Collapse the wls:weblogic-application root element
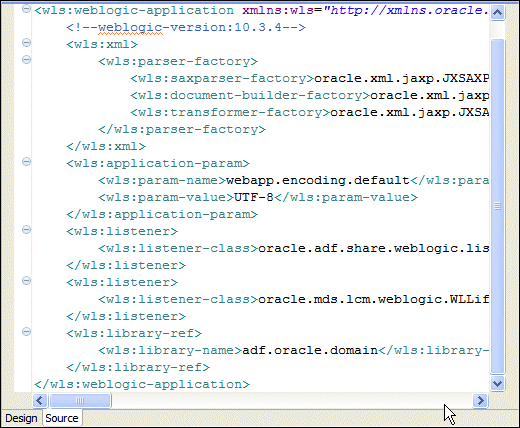The width and height of the screenshot is (520, 428). click(x=26, y=9)
